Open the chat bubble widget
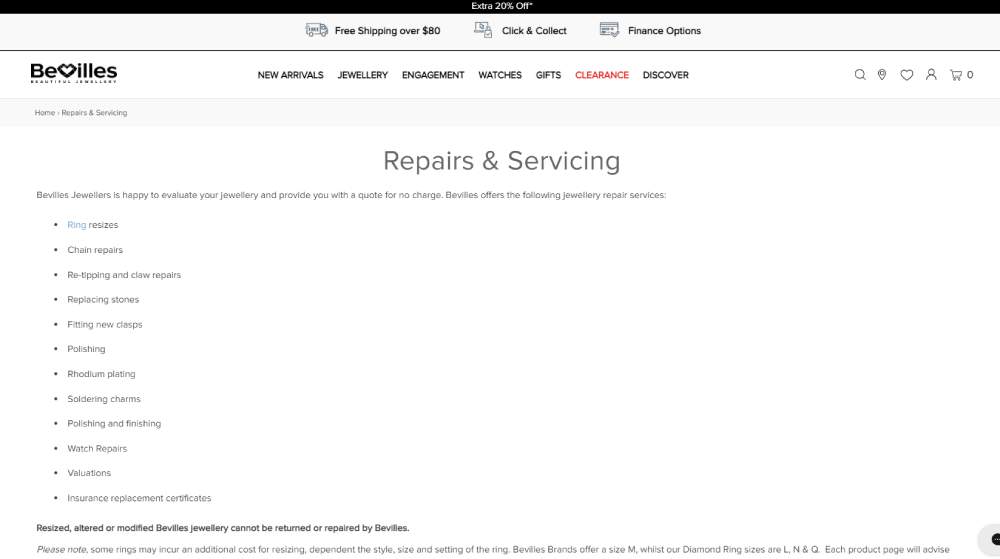Screen dimensions: 1000x559 click(992, 539)
